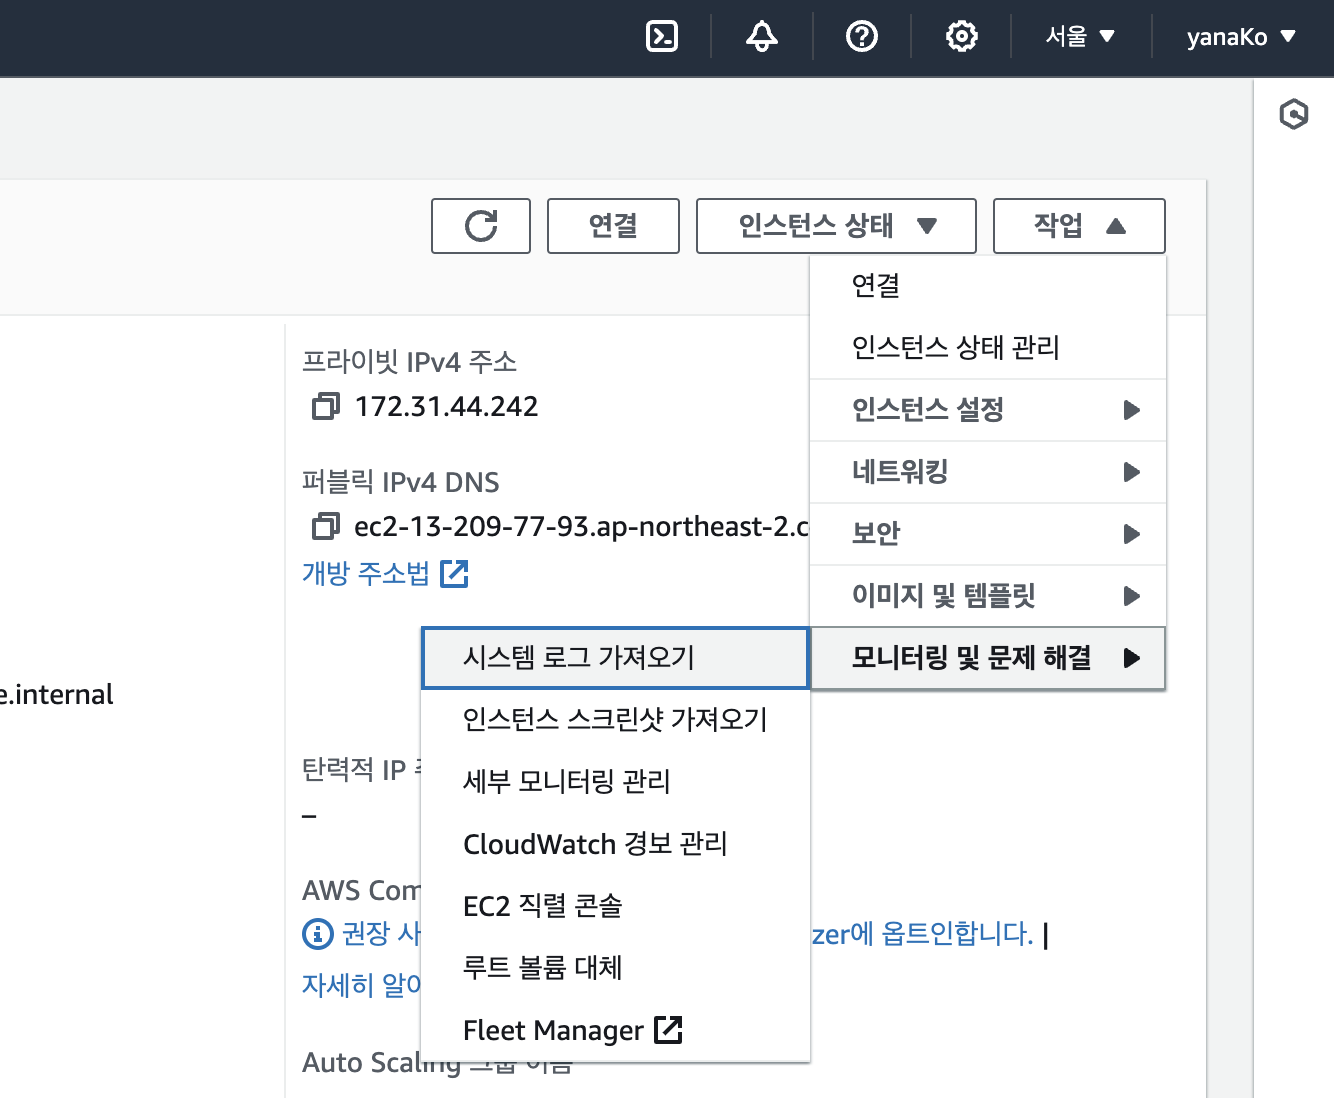The width and height of the screenshot is (1334, 1098).
Task: Choose 인스턴스 상태 관리 menu item
Action: [x=988, y=348]
